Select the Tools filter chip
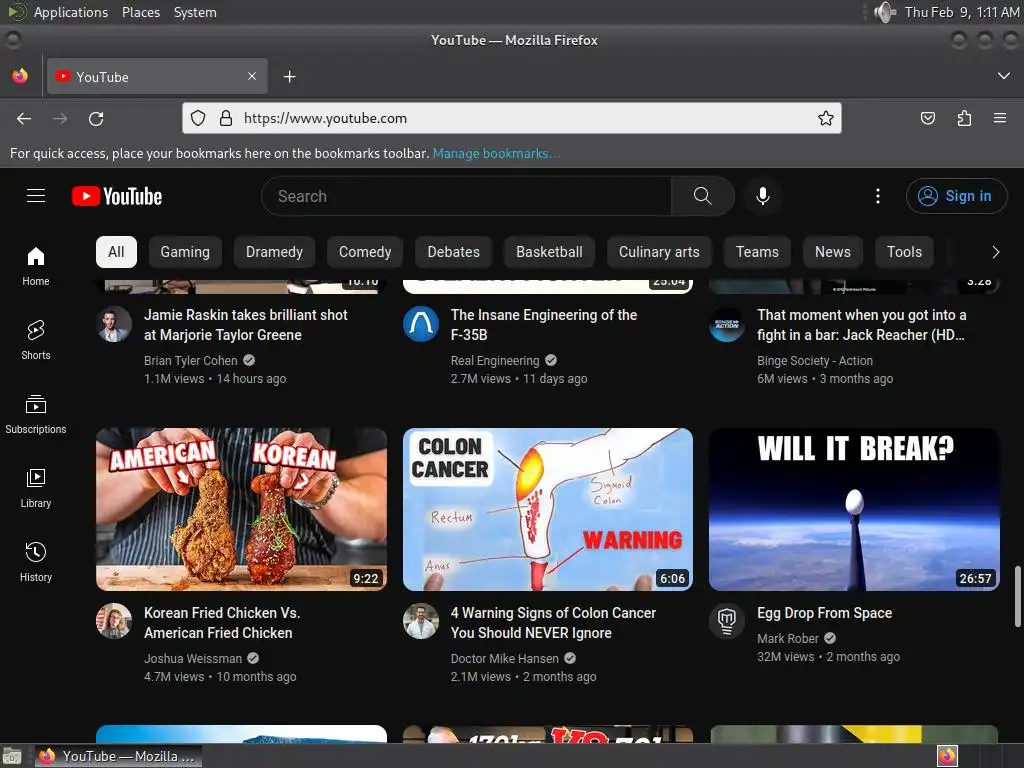The image size is (1024, 768). [x=904, y=252]
